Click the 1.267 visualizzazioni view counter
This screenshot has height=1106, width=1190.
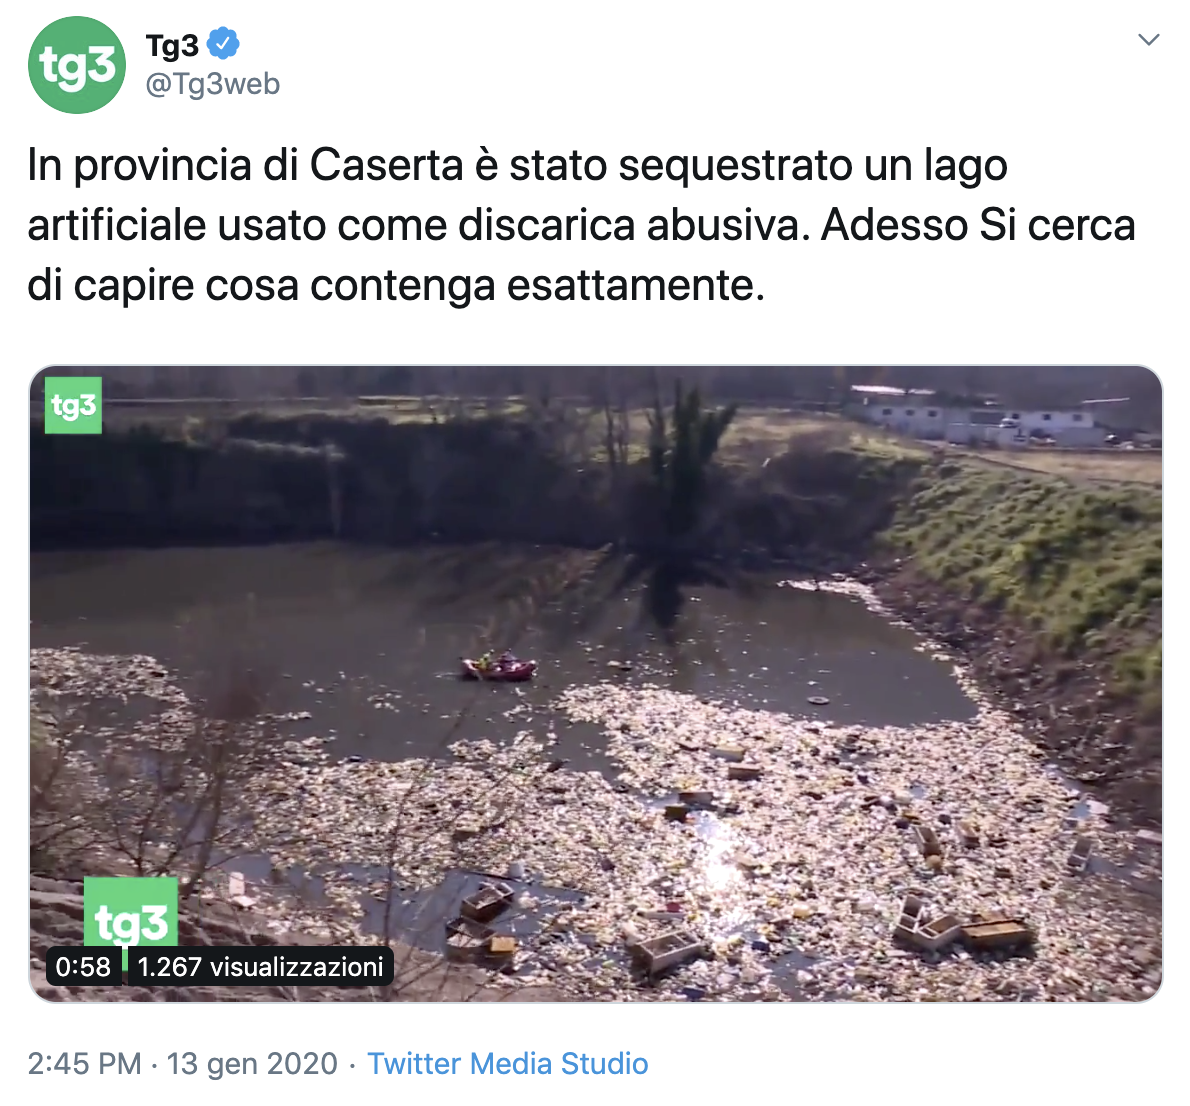260,966
